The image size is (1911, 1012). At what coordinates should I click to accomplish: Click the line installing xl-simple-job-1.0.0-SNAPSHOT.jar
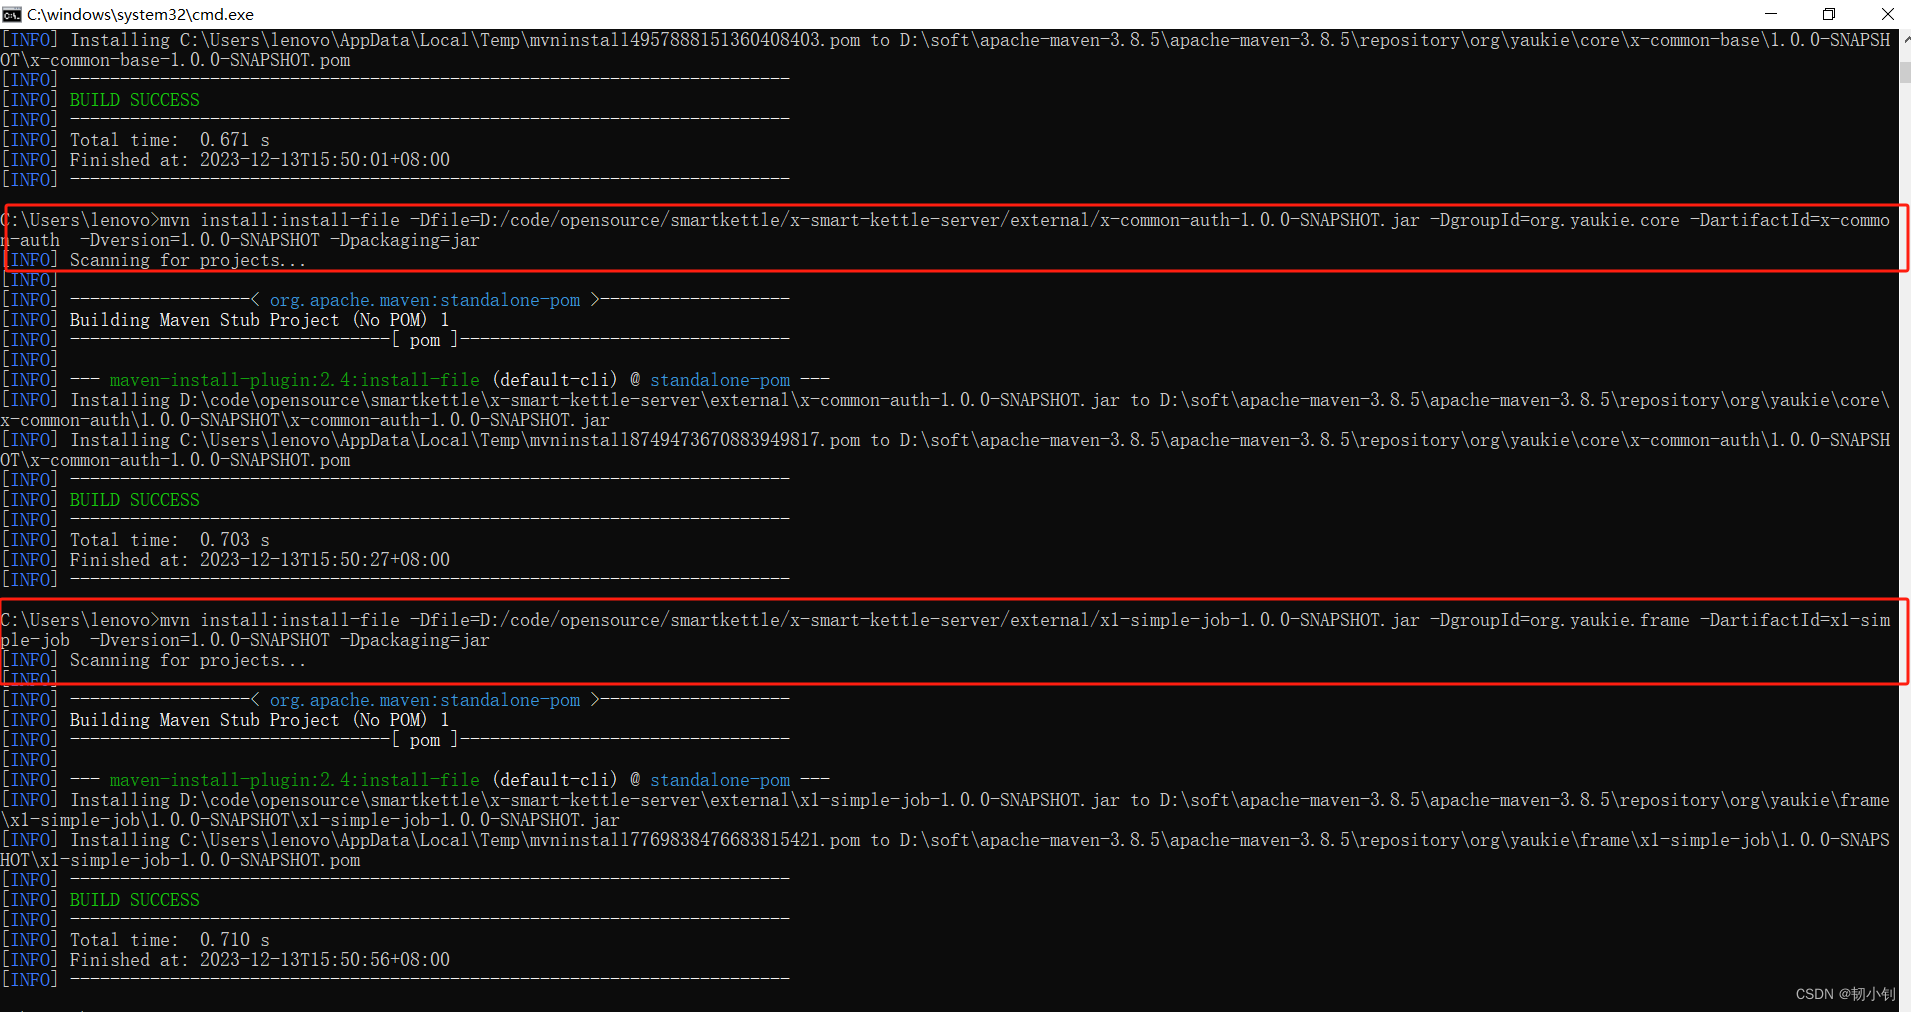point(945,810)
